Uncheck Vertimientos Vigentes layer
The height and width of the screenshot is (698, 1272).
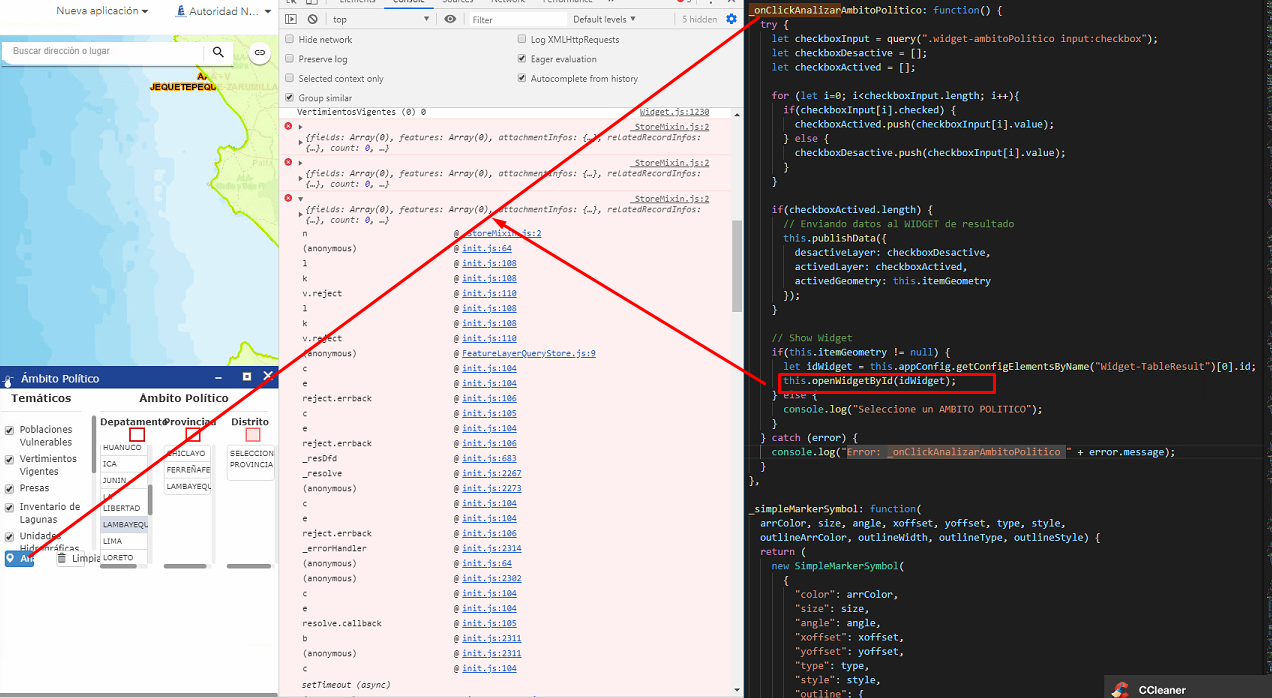pyautogui.click(x=10, y=459)
